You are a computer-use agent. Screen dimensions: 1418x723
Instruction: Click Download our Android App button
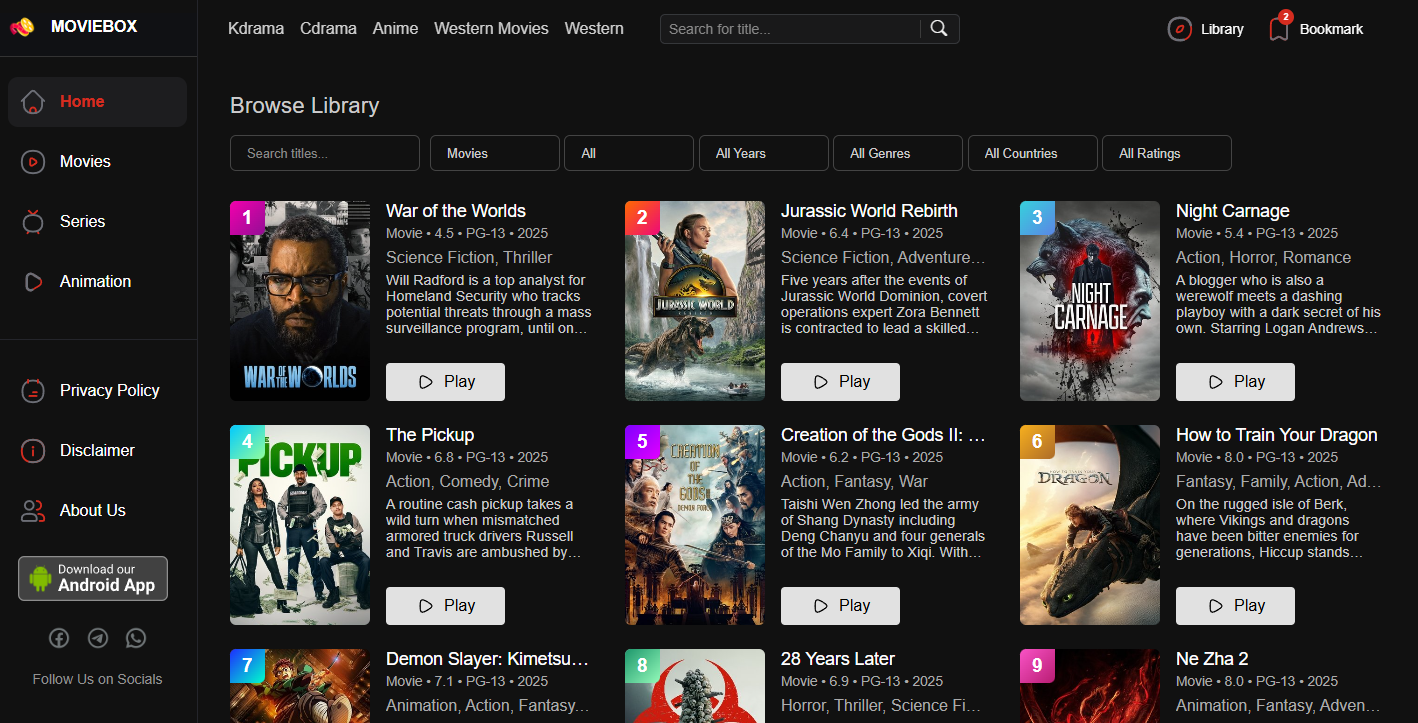click(x=93, y=578)
